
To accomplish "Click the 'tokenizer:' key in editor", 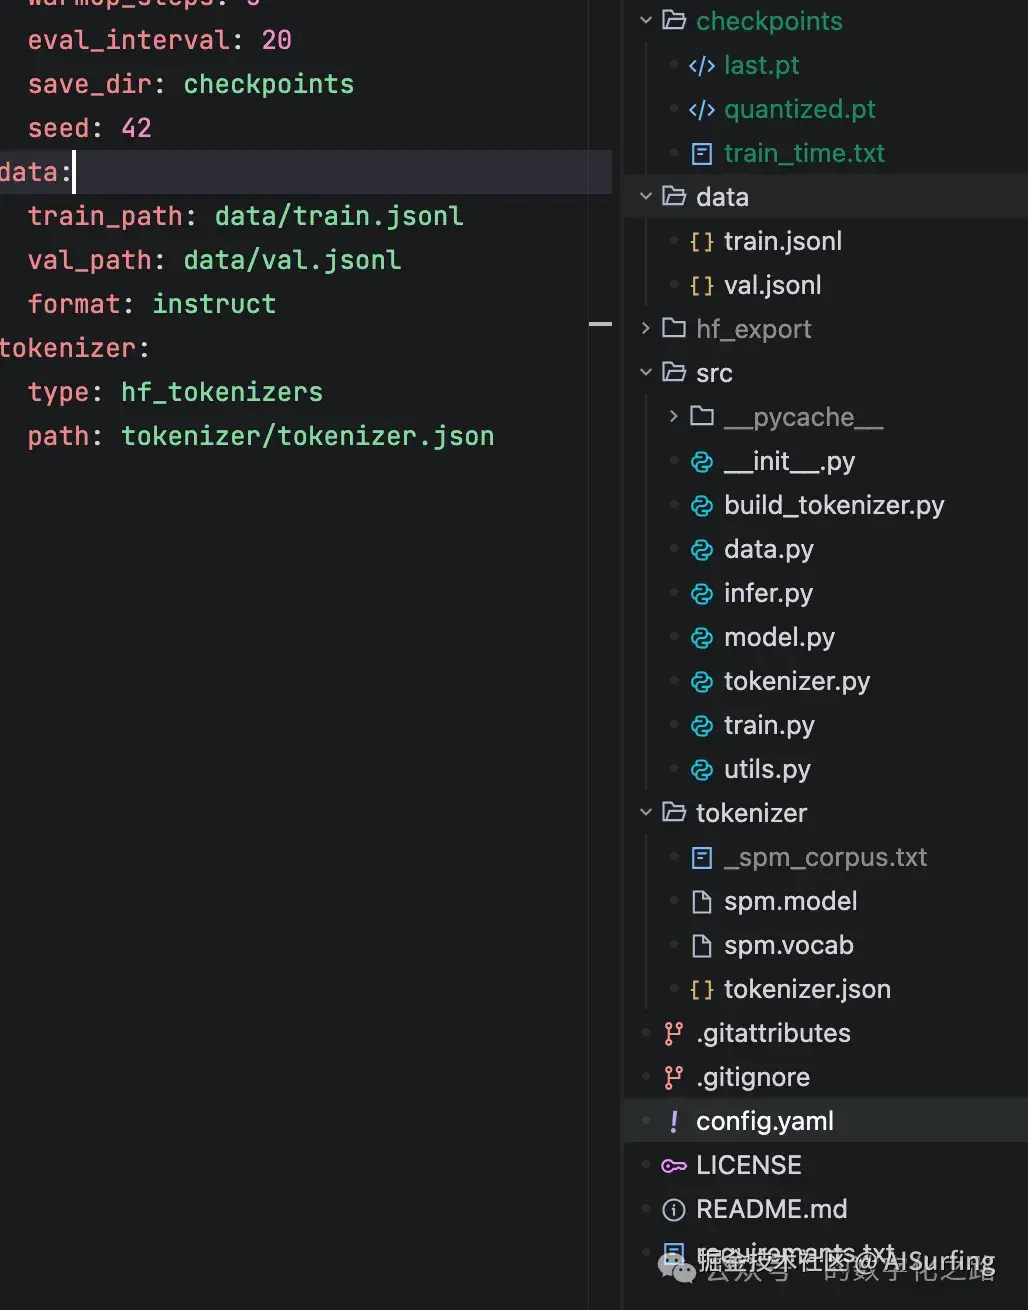I will (x=74, y=348).
